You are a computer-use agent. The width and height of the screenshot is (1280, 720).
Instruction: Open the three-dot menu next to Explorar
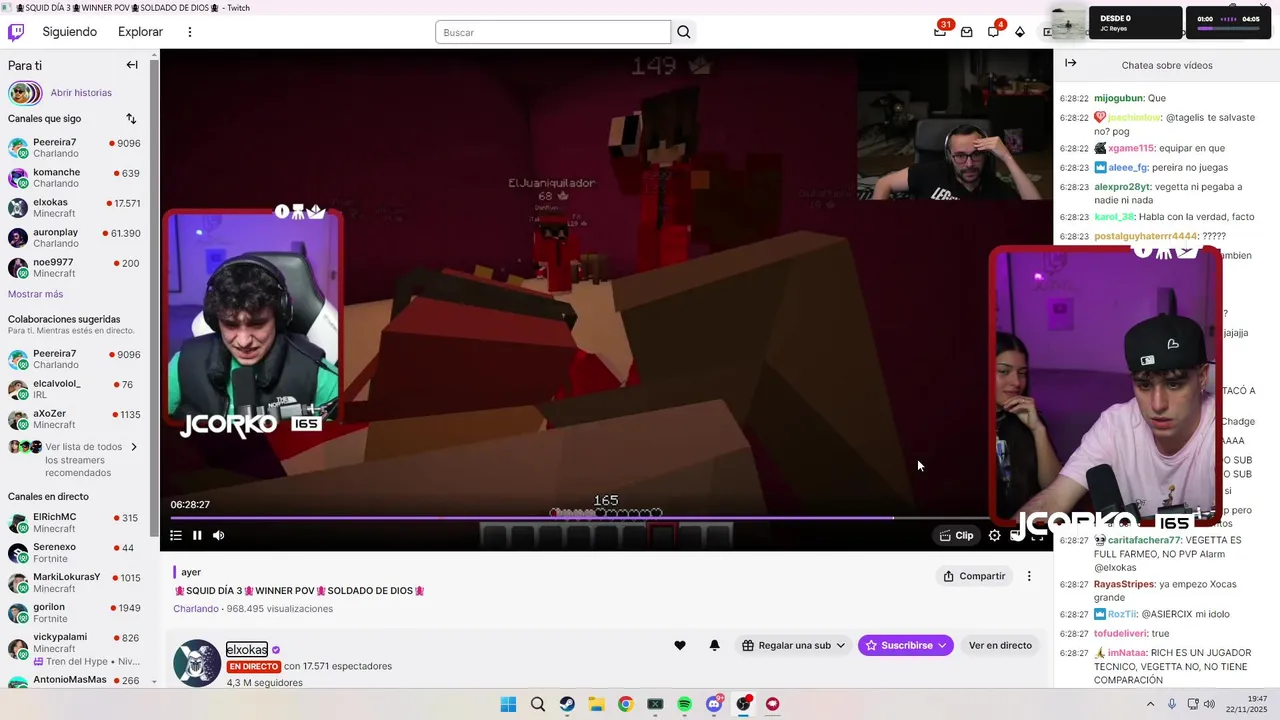pos(189,32)
